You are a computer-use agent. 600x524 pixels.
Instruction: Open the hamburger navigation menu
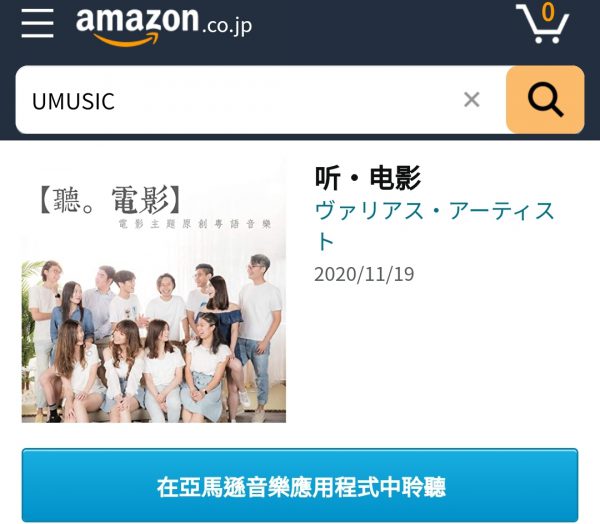coord(38,24)
